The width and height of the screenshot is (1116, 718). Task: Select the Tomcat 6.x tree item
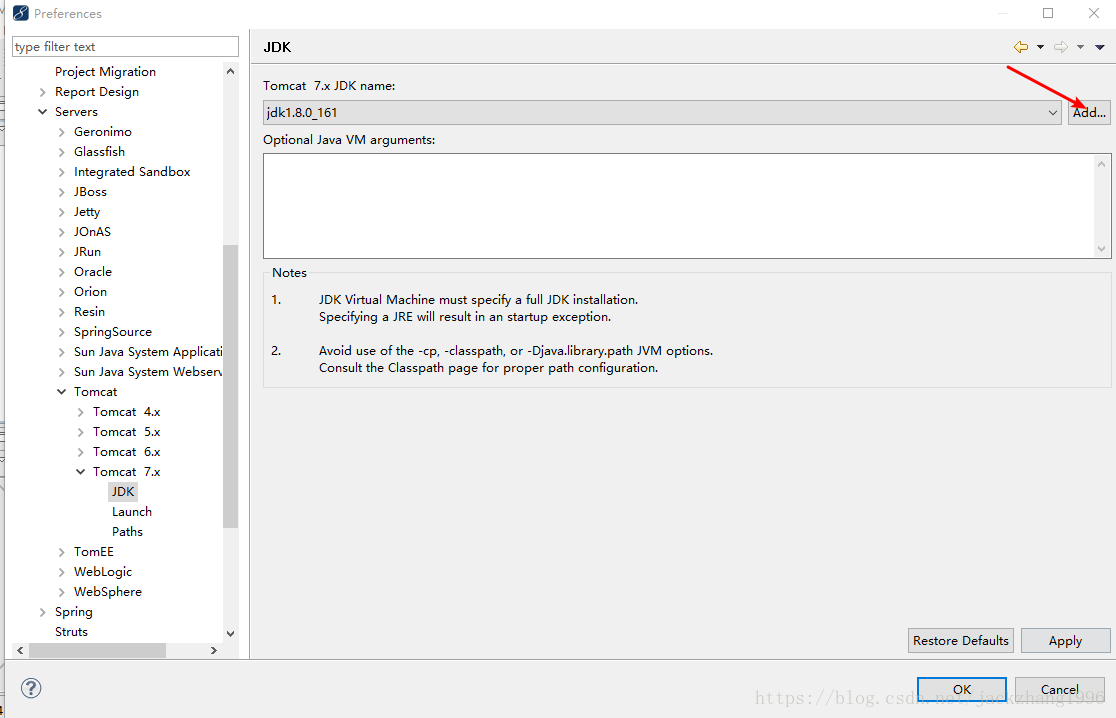coord(127,452)
